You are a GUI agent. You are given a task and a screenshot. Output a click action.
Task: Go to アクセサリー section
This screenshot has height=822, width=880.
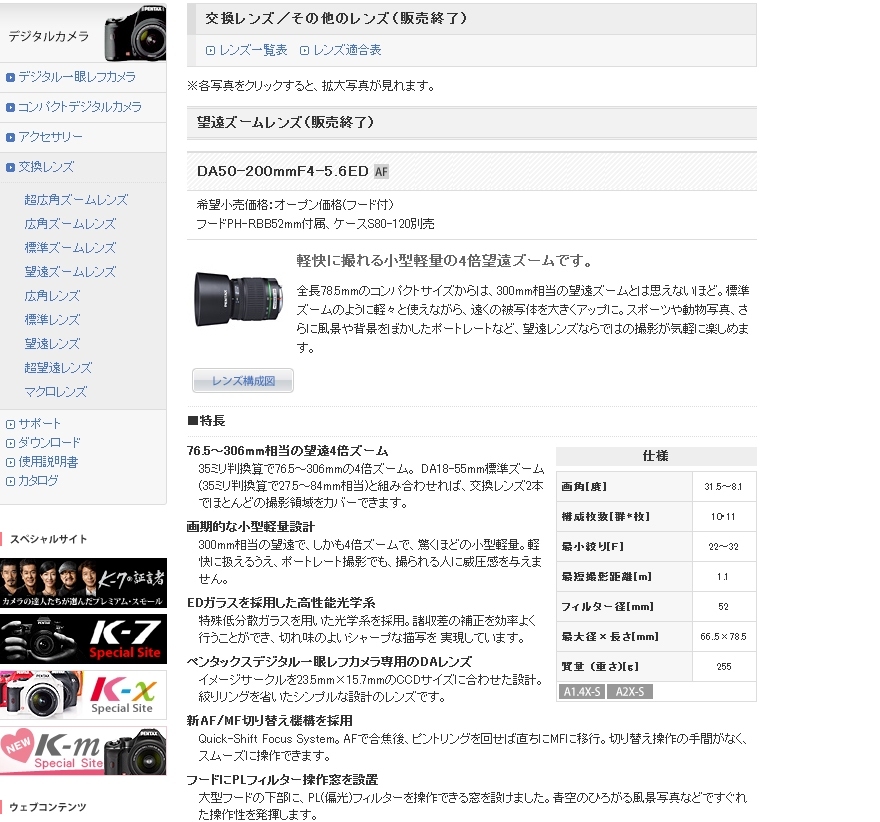point(51,137)
